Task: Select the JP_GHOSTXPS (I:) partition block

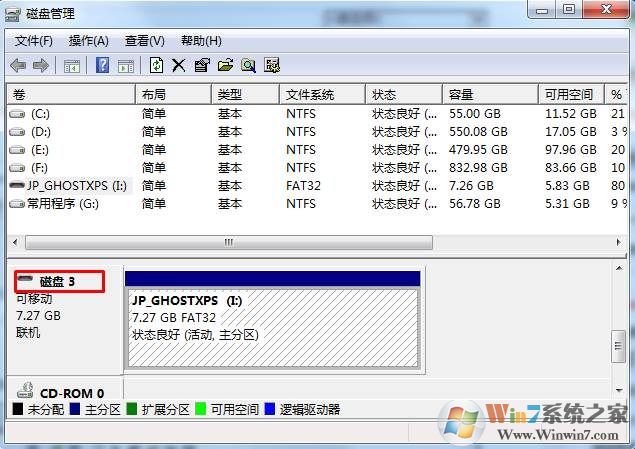Action: tap(273, 320)
